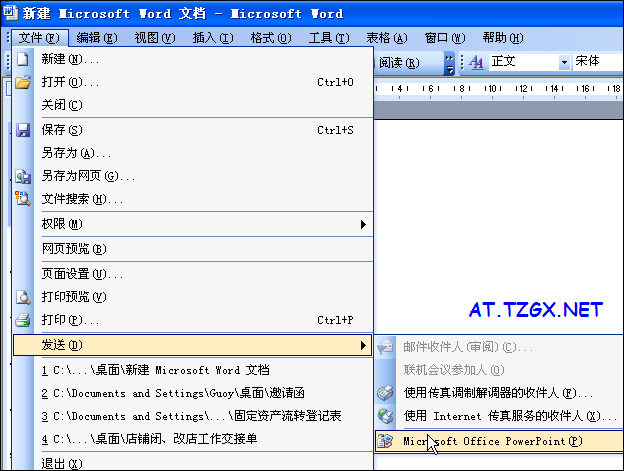Click the save as web page icon

(x=23, y=176)
